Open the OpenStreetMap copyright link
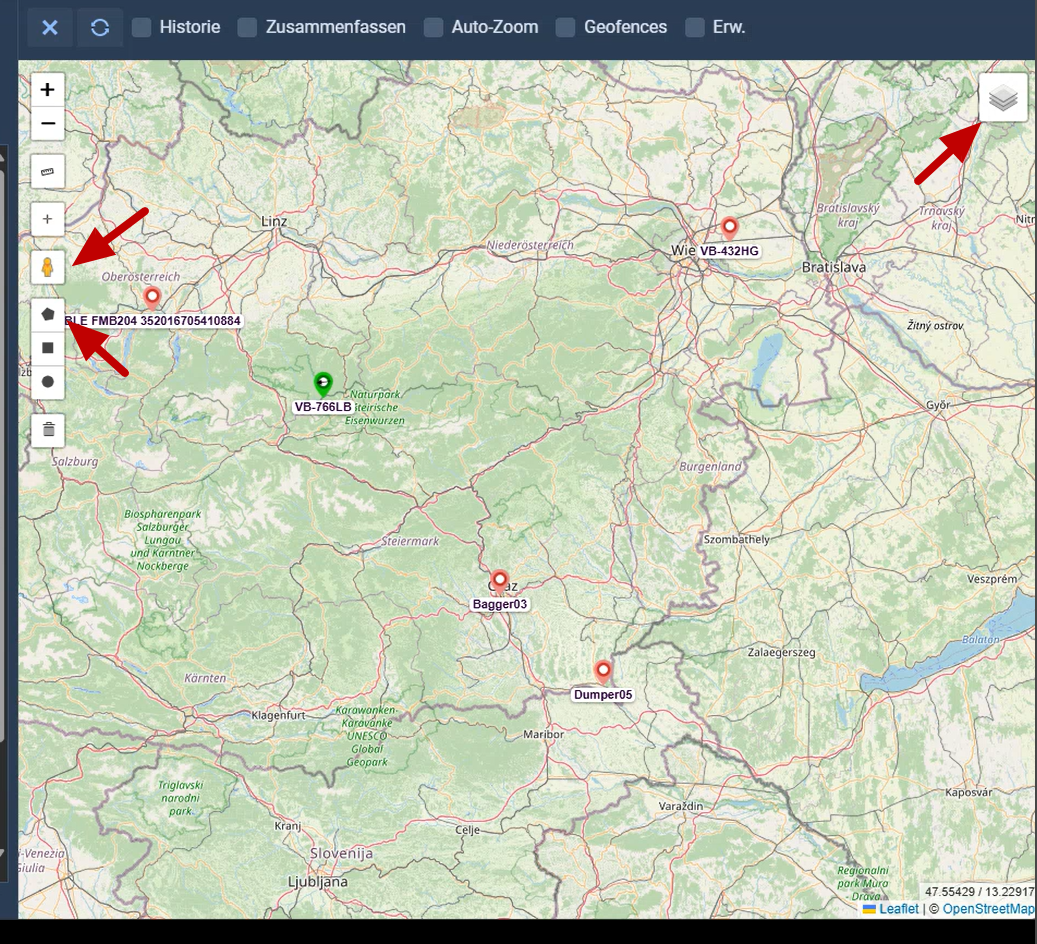Viewport: 1037px width, 944px height. (988, 909)
